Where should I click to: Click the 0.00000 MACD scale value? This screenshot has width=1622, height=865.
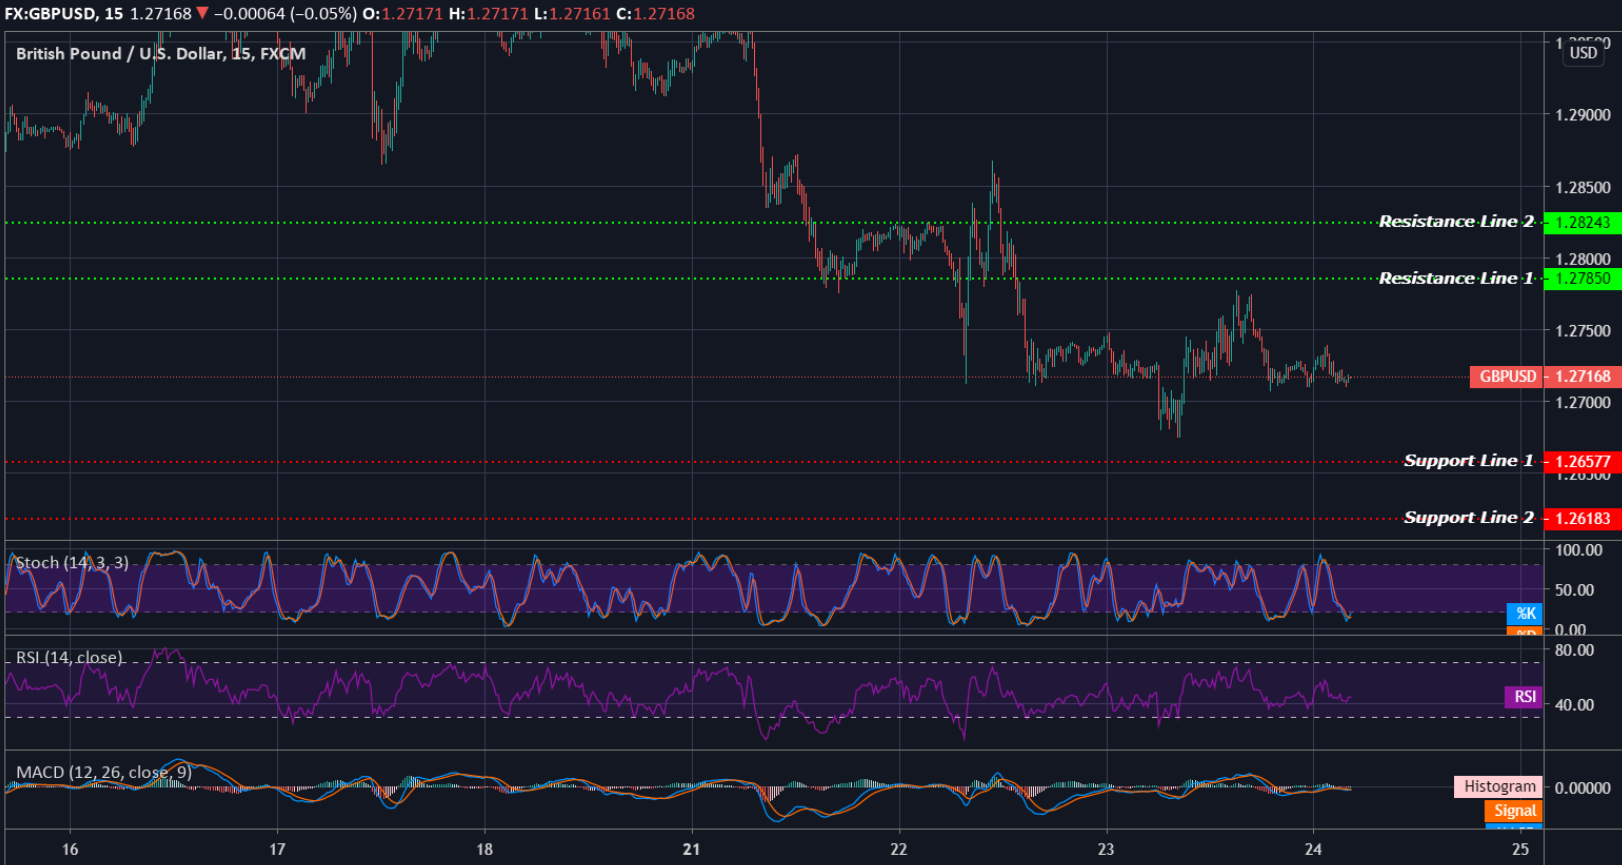(x=1583, y=788)
